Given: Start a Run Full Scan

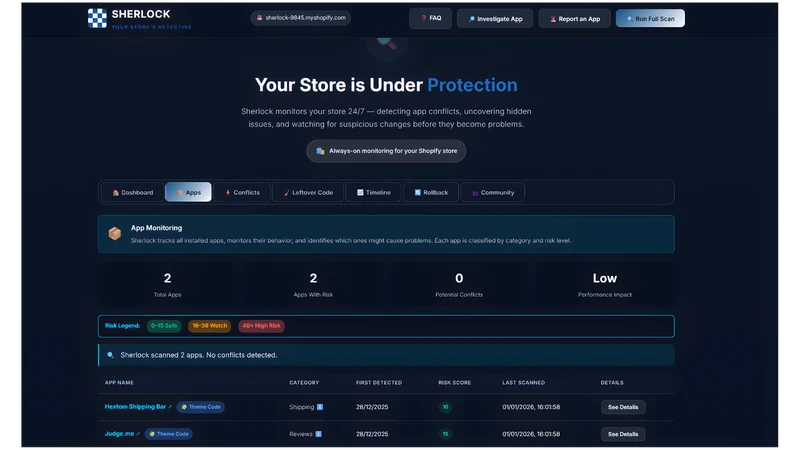Looking at the screenshot, I should (651, 19).
